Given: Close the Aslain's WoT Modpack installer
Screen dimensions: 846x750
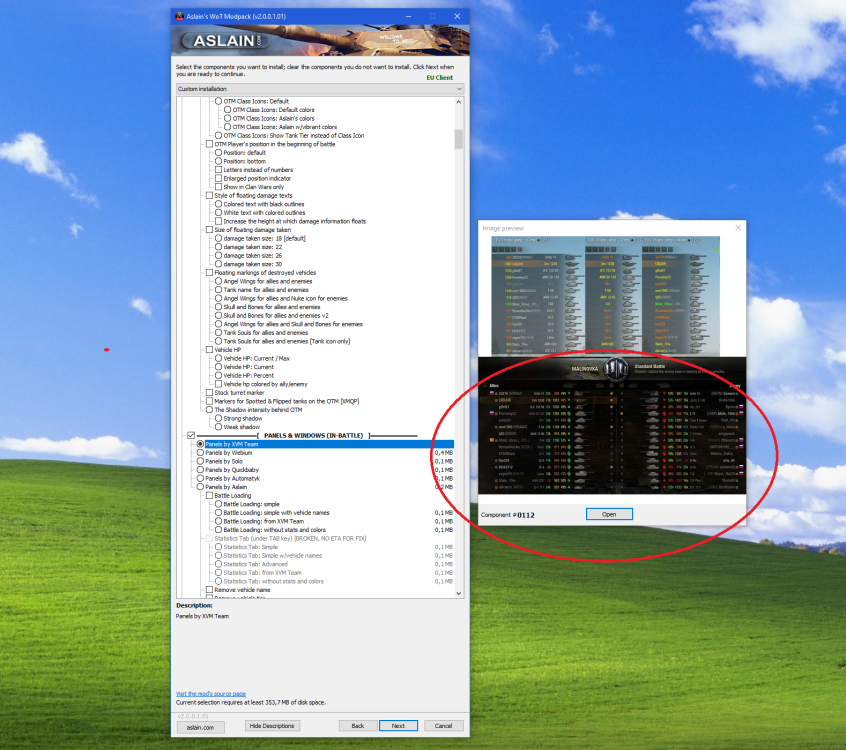Looking at the screenshot, I should pos(457,16).
